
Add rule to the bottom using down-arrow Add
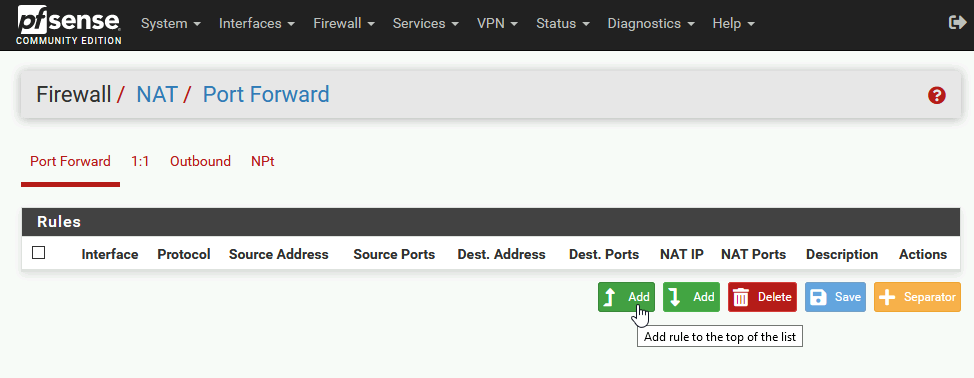691,297
